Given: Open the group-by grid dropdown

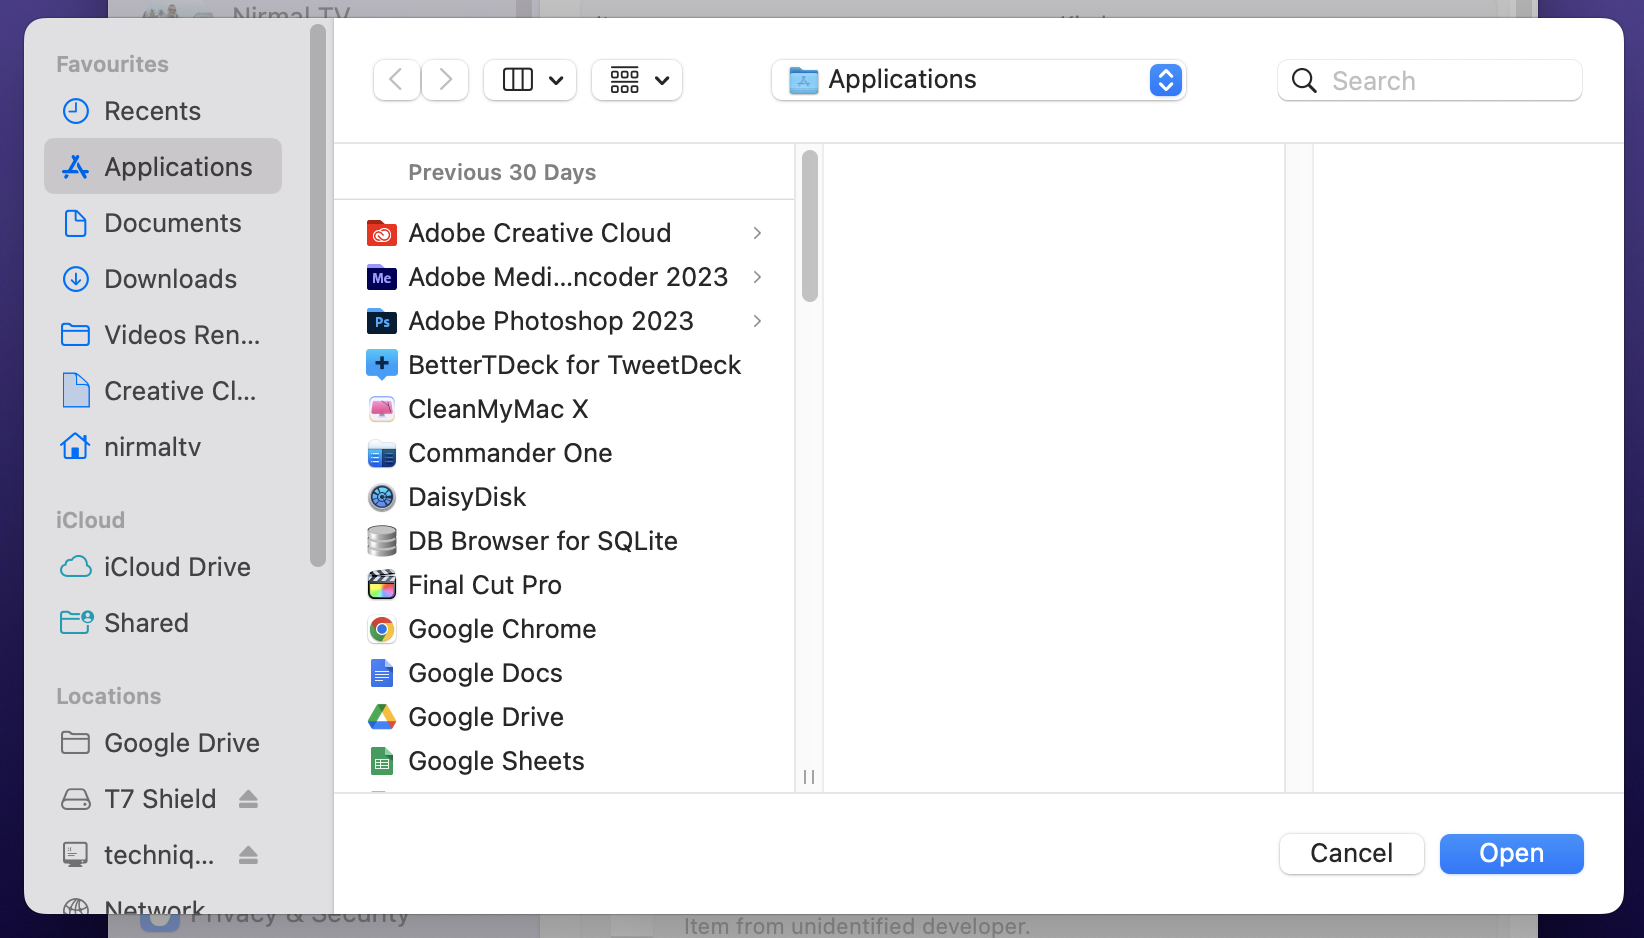Looking at the screenshot, I should (637, 80).
